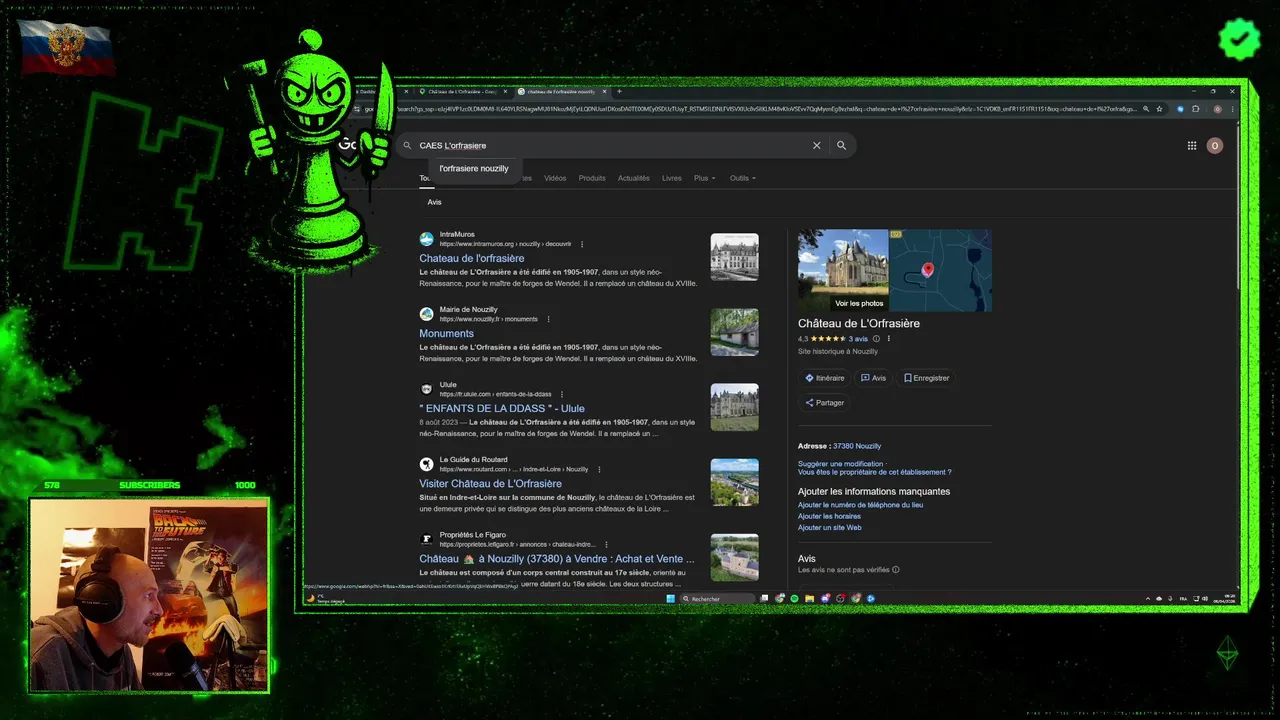This screenshot has width=1280, height=720.
Task: Click info icon beside unverified reviews note
Action: pyautogui.click(x=895, y=570)
